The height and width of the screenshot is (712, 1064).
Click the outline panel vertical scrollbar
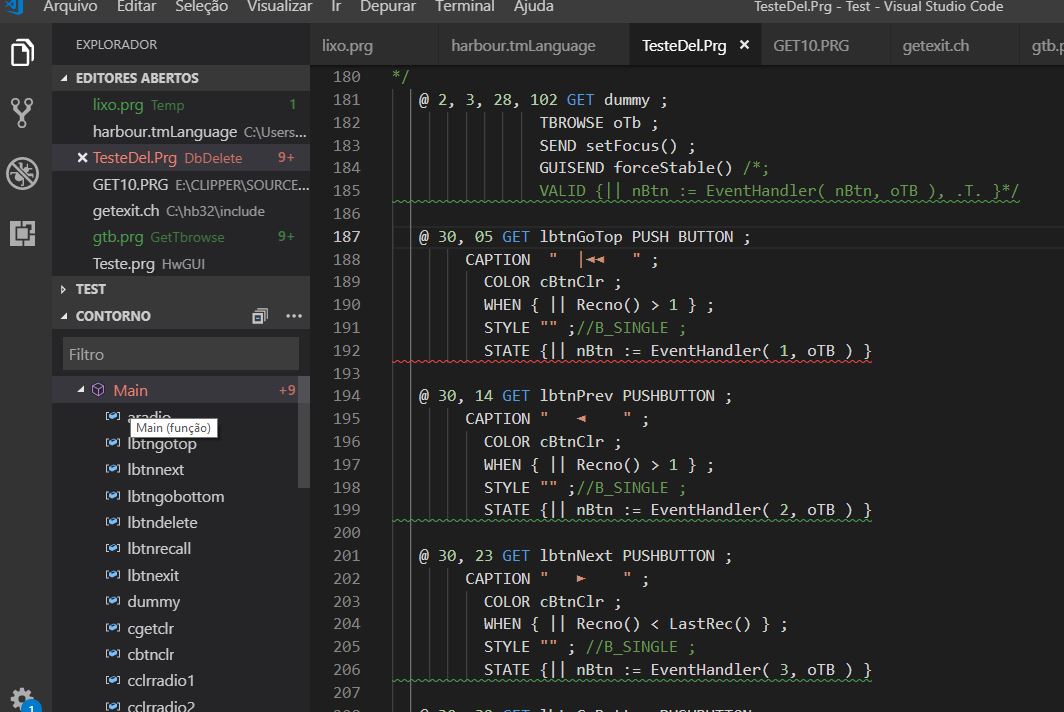(x=304, y=430)
